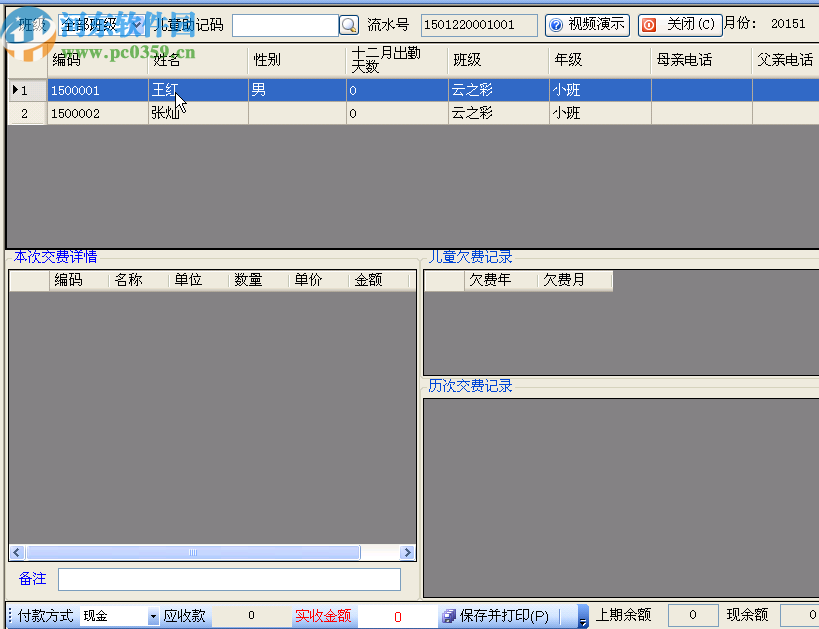Click 保存并打印(P) save and print
Screen dimensions: 819x629
(496, 616)
